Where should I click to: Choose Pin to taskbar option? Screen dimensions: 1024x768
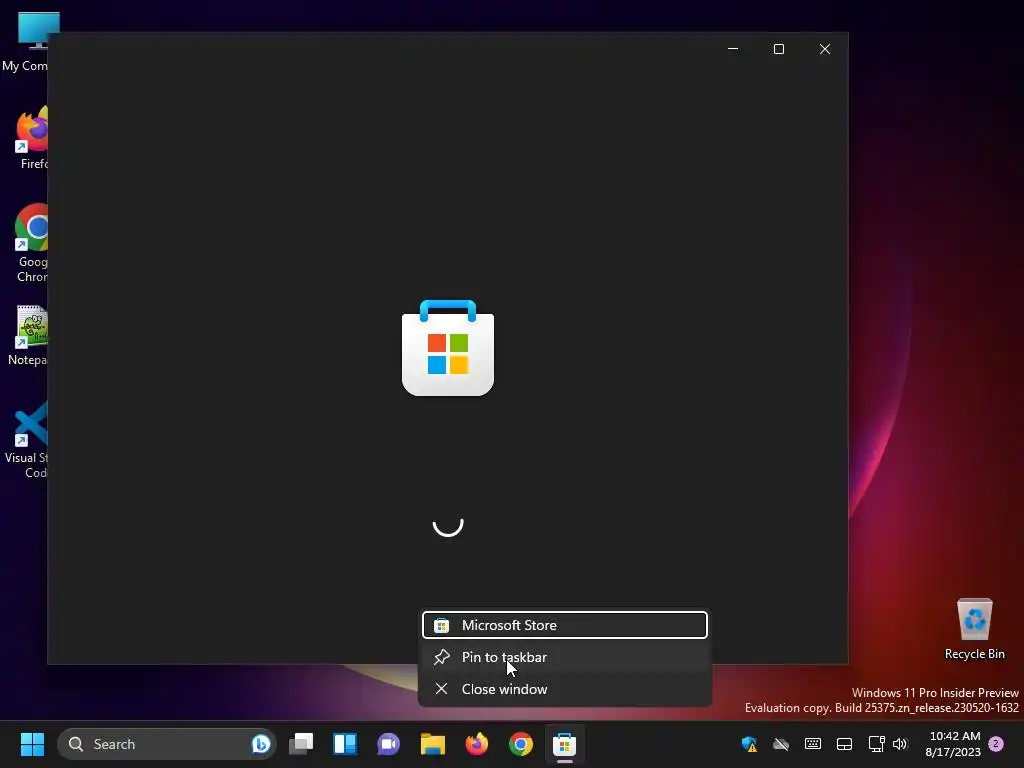pos(565,657)
